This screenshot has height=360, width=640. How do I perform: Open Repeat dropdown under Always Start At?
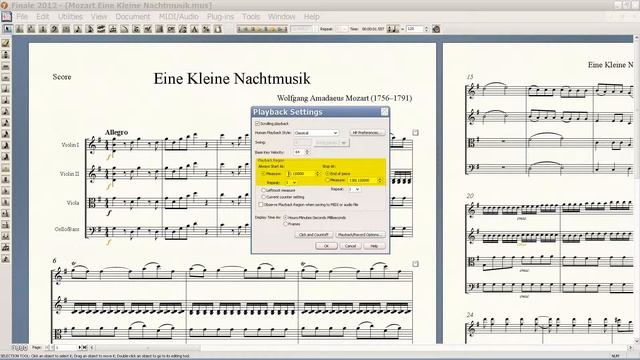tap(291, 182)
